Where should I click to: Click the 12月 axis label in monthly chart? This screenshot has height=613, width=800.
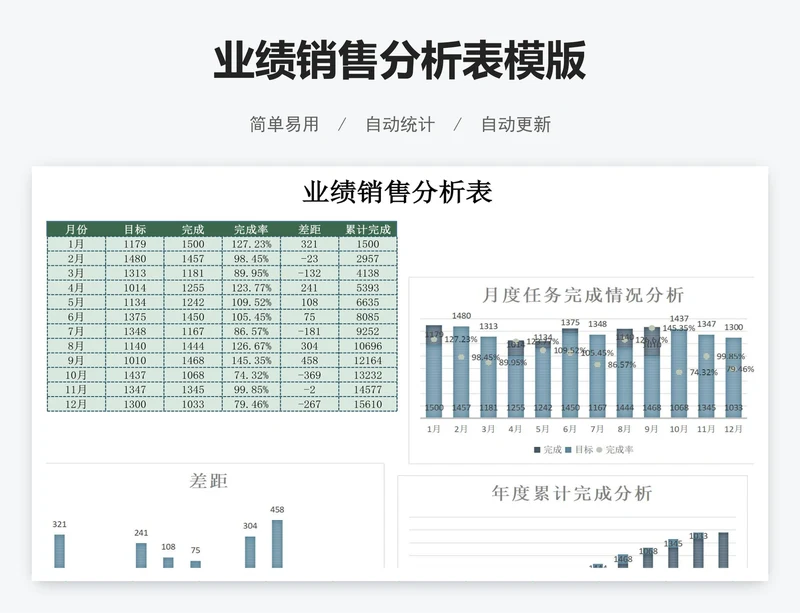point(733,429)
